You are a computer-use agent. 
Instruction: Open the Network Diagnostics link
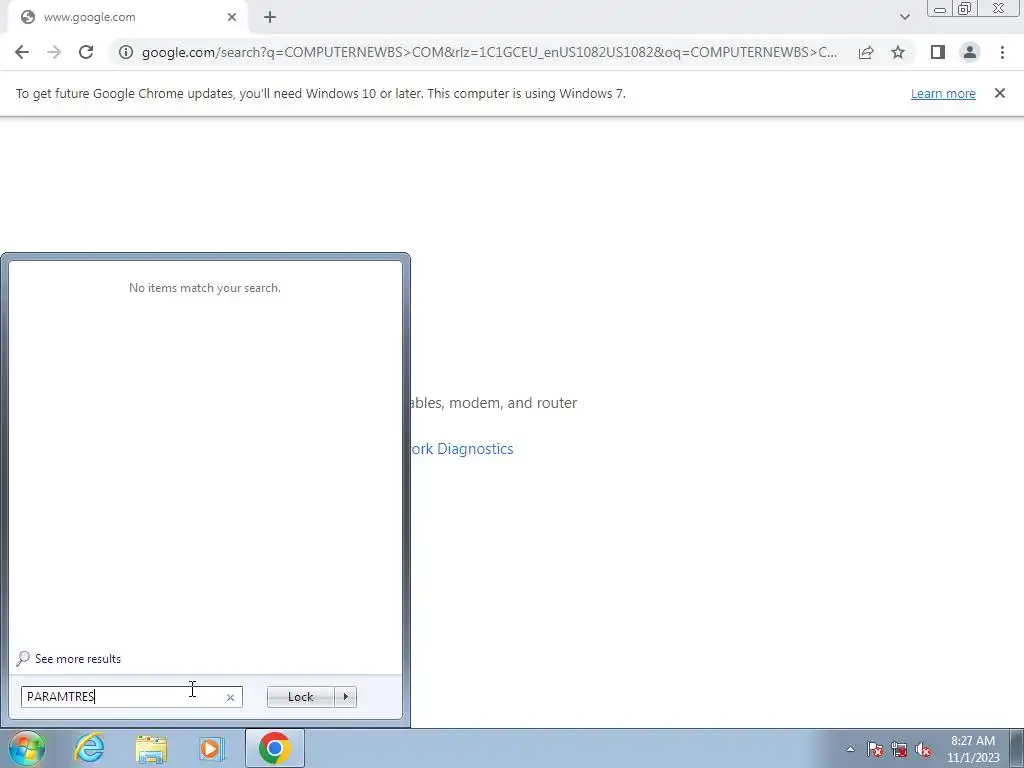coord(462,449)
